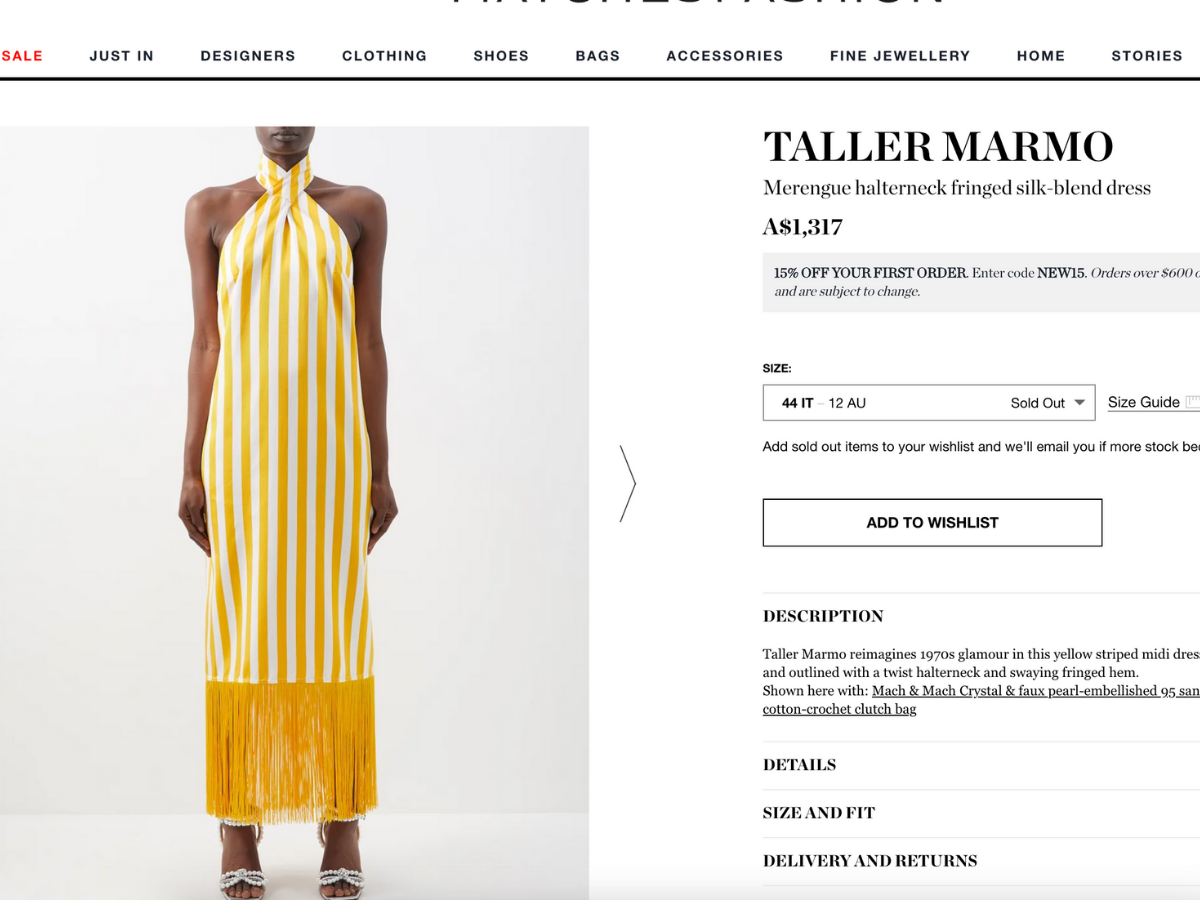Expand the Details section
This screenshot has width=1200, height=900.
(981, 765)
